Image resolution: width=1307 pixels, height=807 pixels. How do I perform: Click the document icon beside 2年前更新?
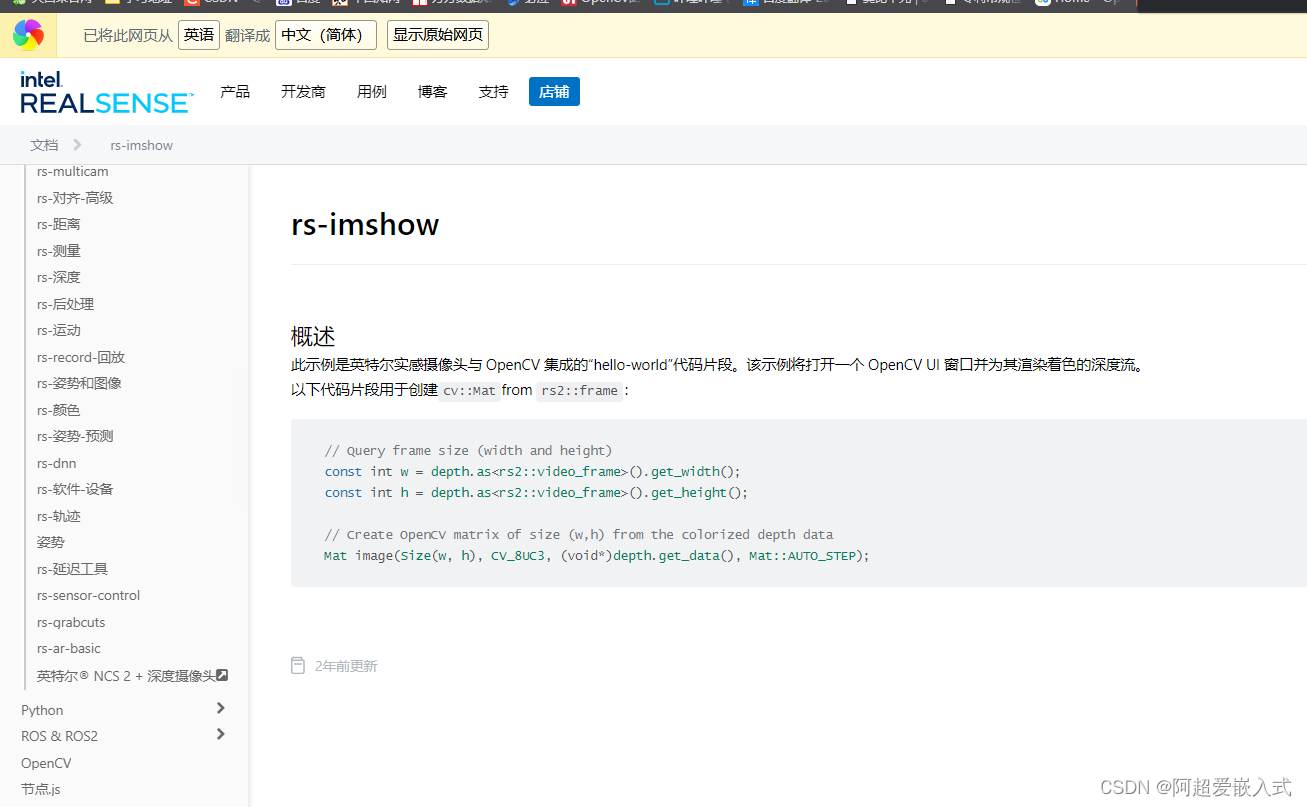(x=298, y=666)
